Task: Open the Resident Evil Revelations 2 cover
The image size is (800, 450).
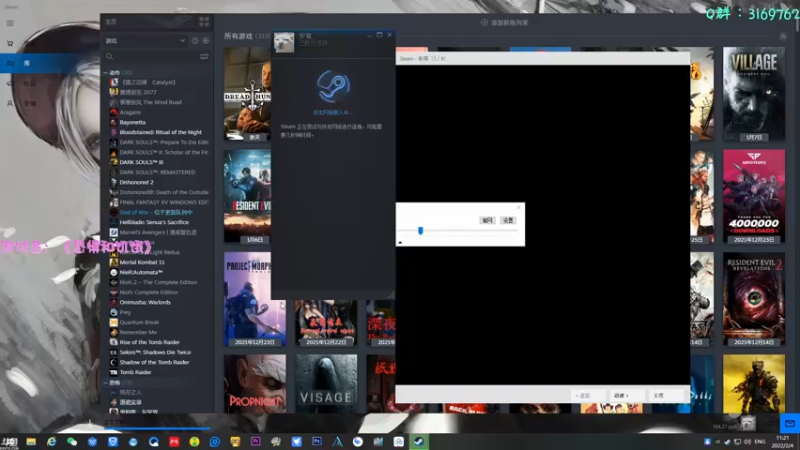Action: tap(754, 299)
